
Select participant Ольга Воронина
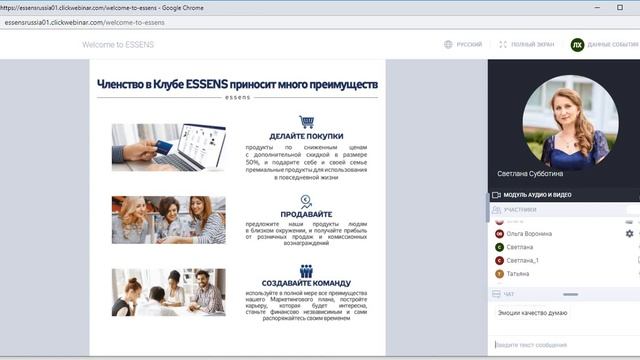point(529,234)
